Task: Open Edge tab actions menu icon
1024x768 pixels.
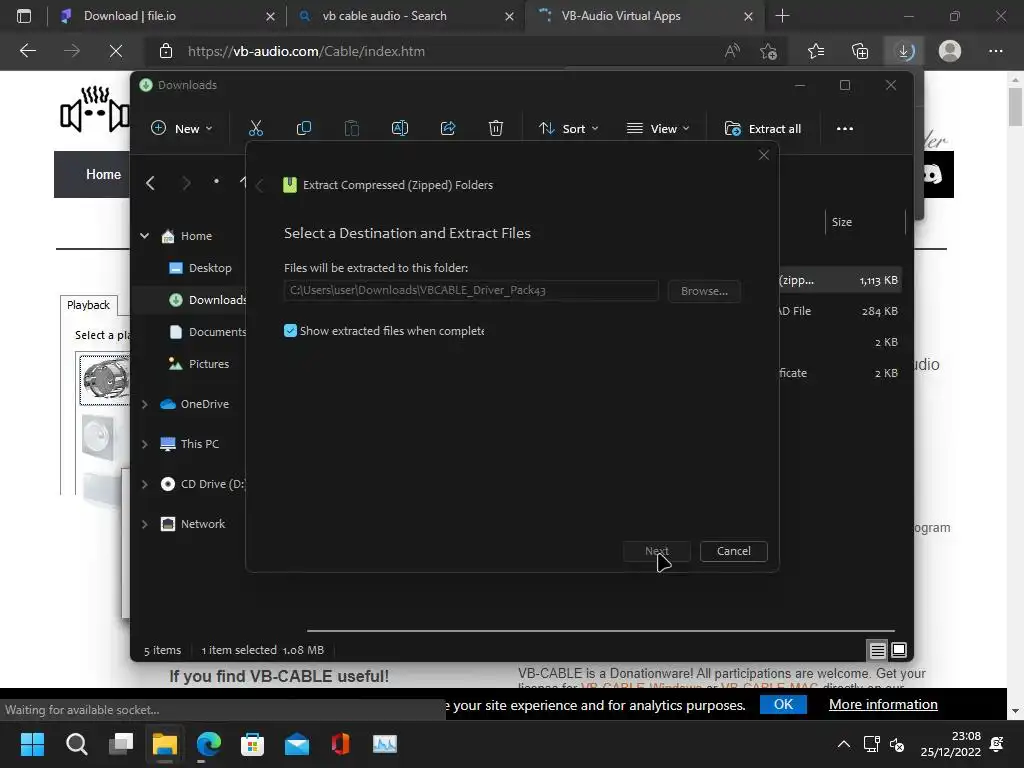Action: [x=24, y=16]
